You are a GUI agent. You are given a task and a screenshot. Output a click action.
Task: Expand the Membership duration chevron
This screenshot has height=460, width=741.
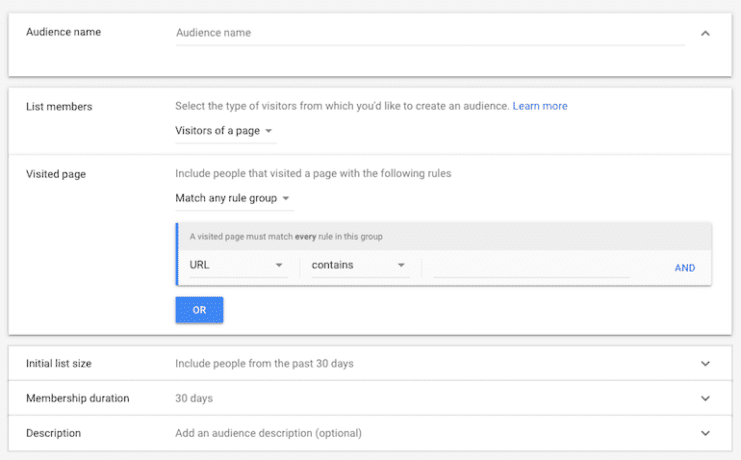(x=705, y=398)
